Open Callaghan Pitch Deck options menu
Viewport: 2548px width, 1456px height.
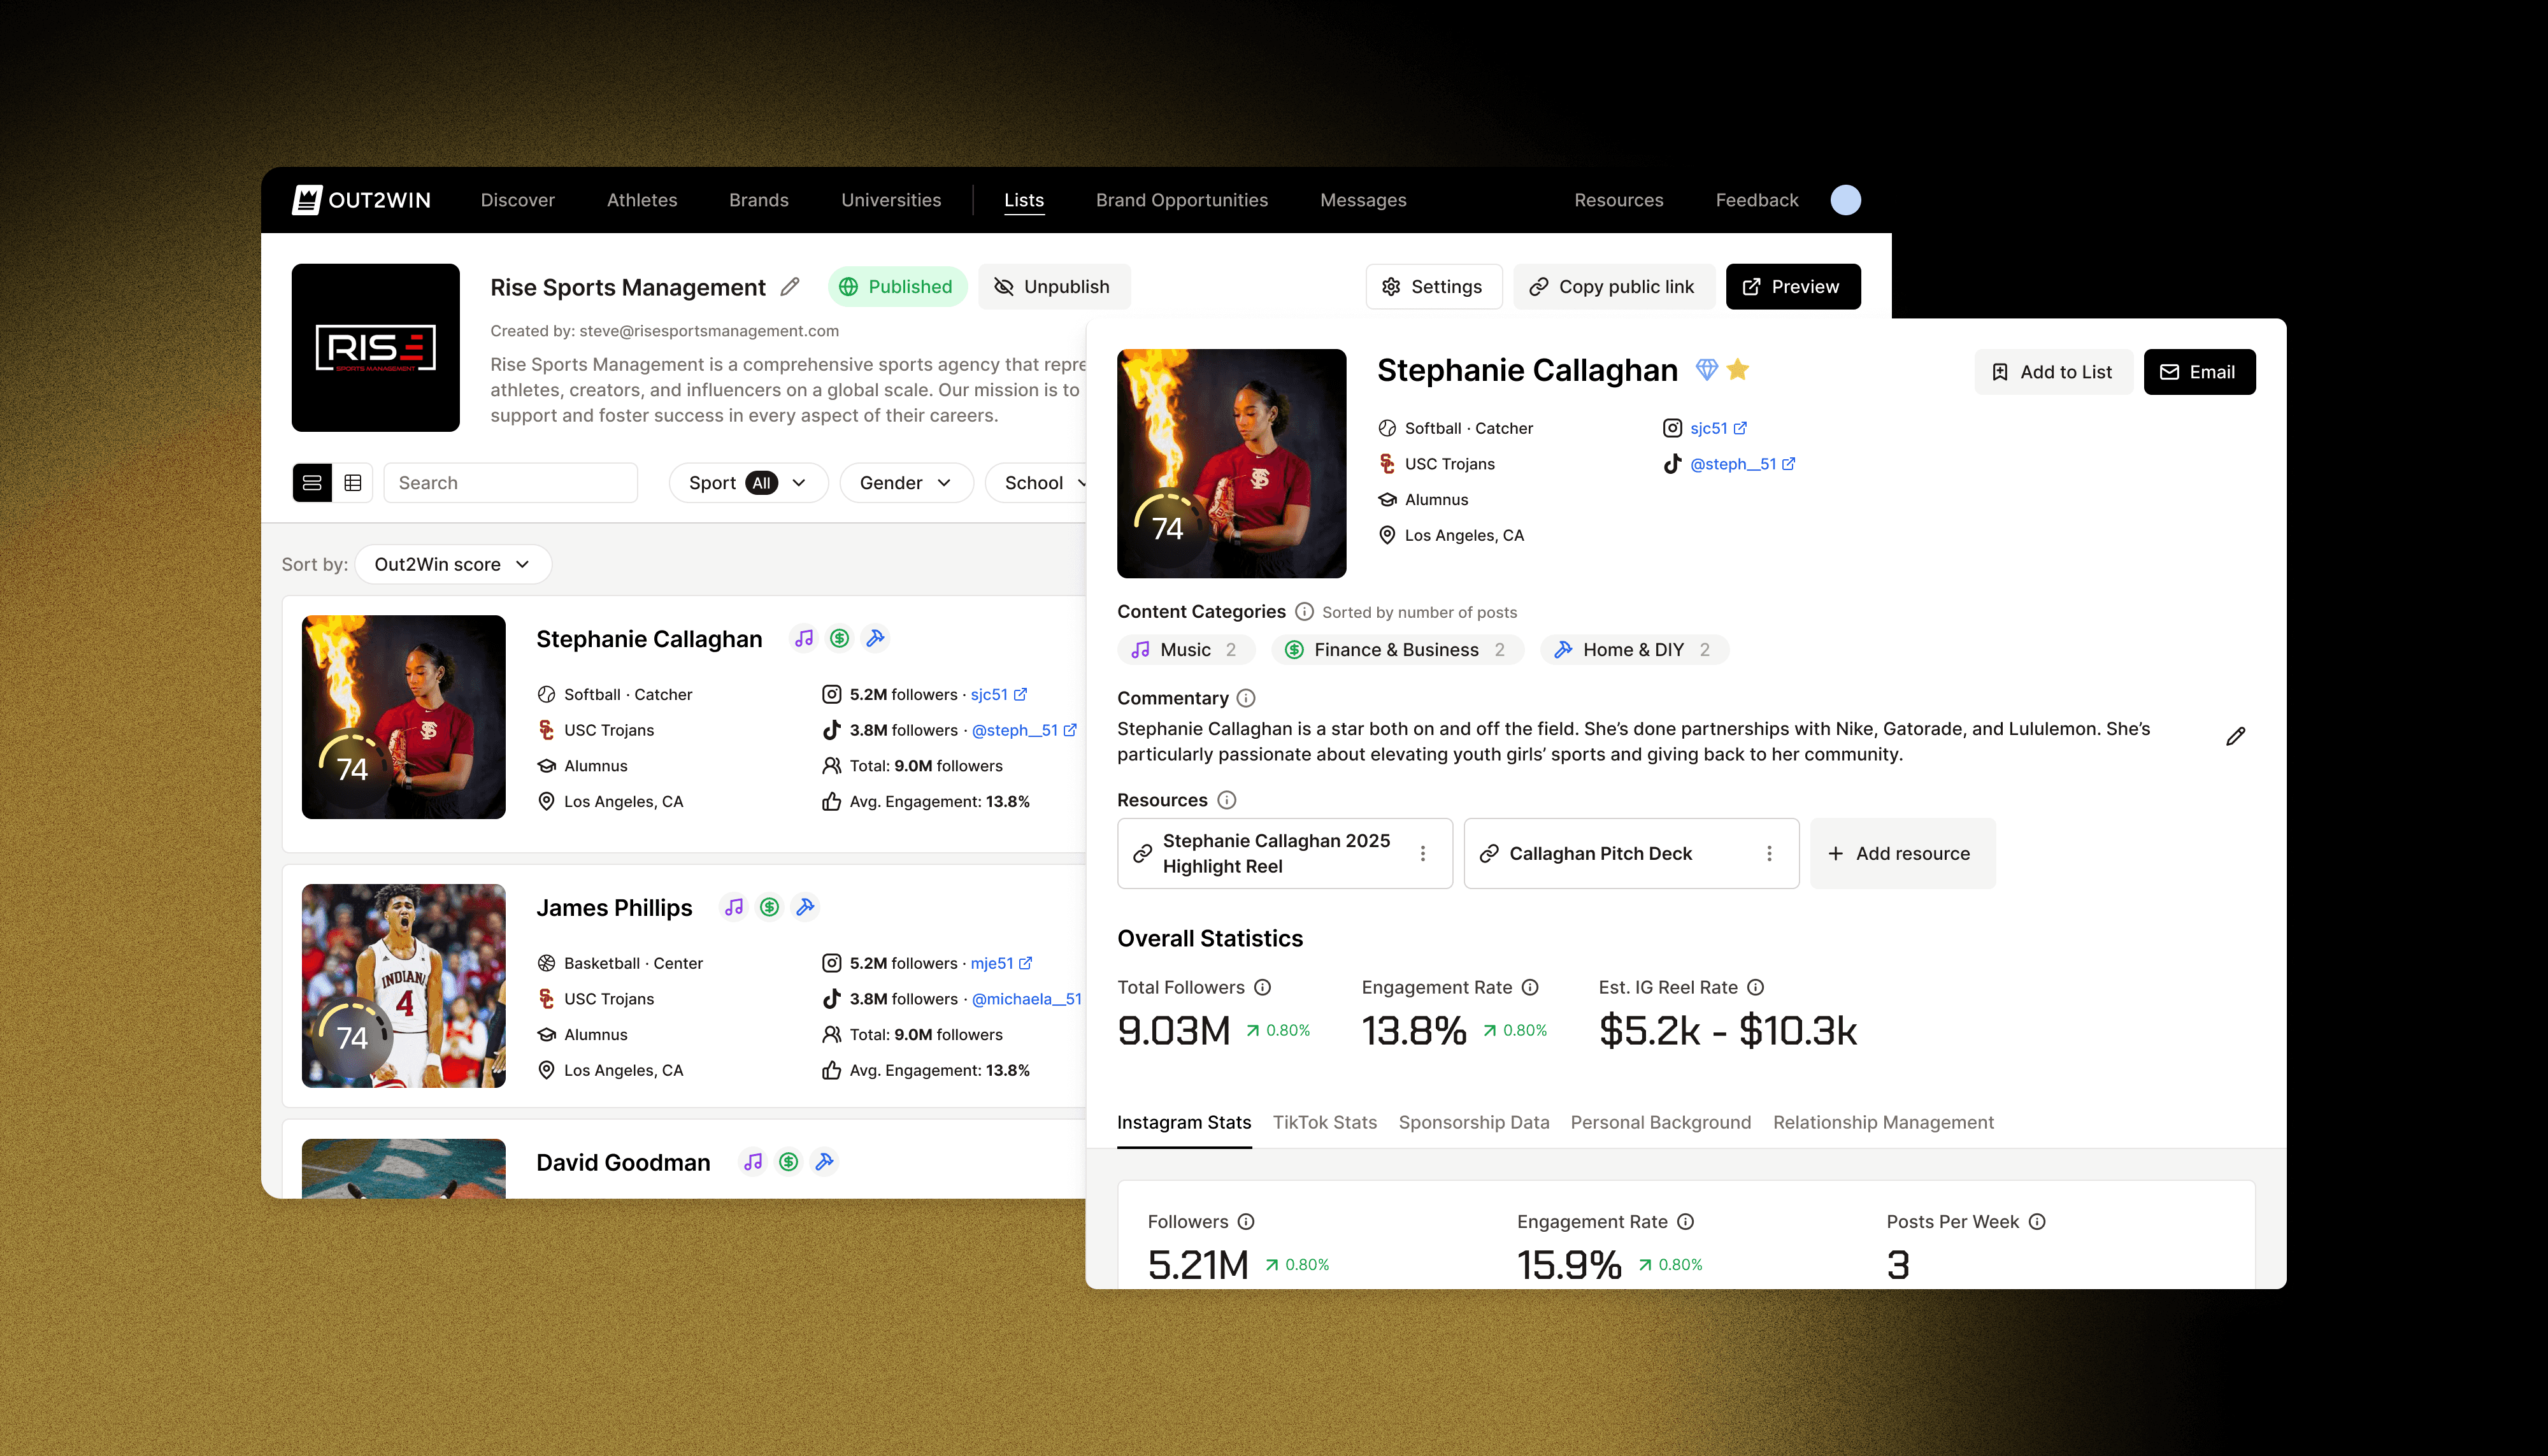click(1769, 853)
